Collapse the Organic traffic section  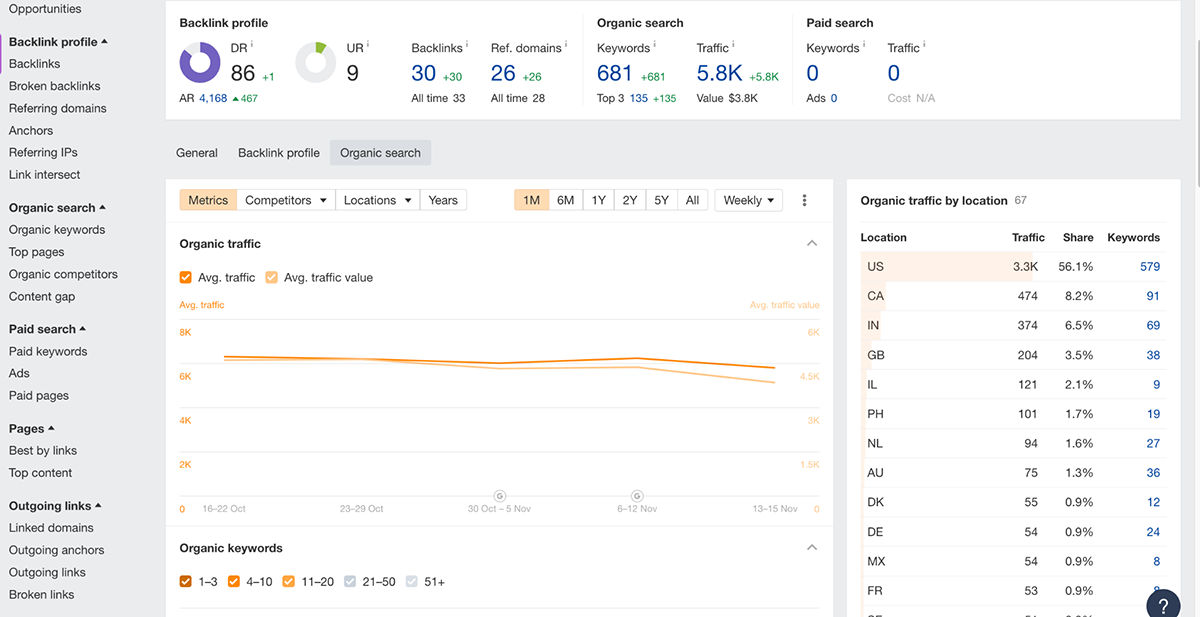(x=812, y=243)
